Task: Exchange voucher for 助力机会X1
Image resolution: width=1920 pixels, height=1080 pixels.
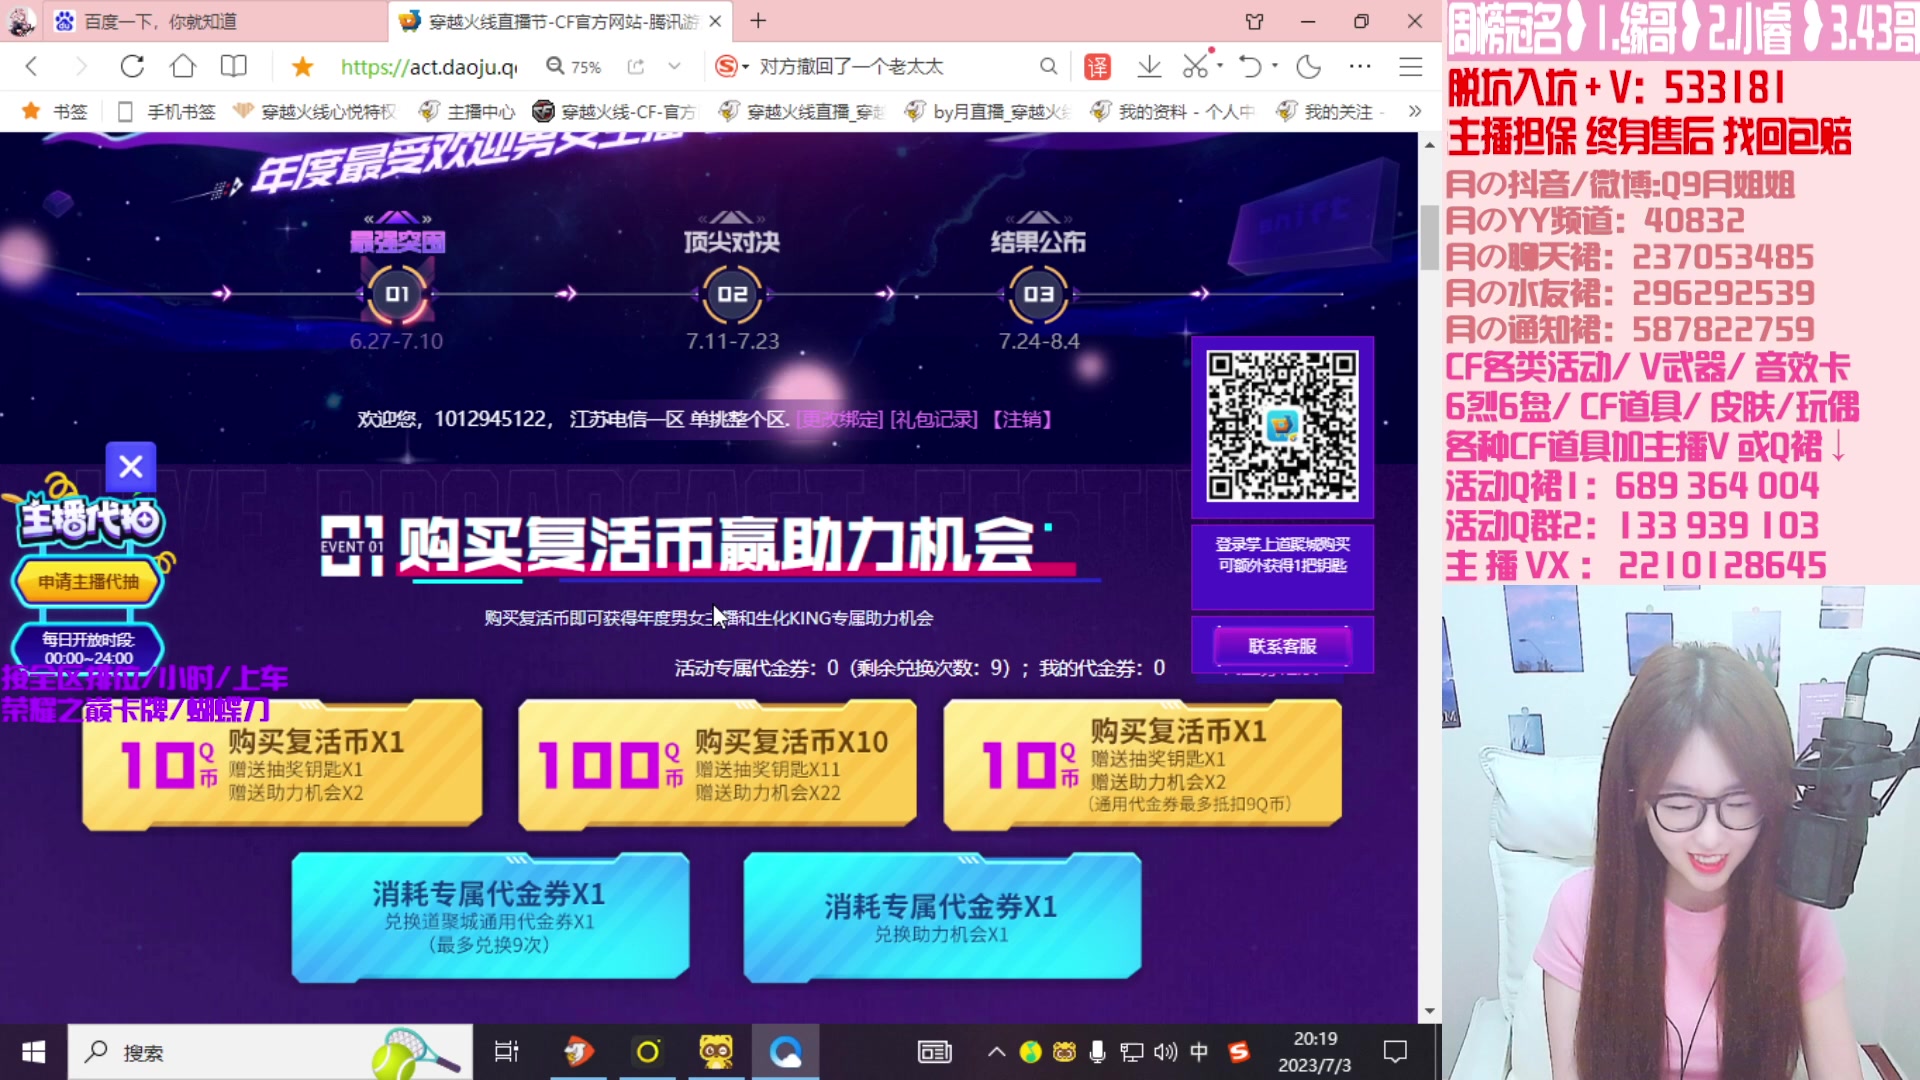Action: click(942, 916)
